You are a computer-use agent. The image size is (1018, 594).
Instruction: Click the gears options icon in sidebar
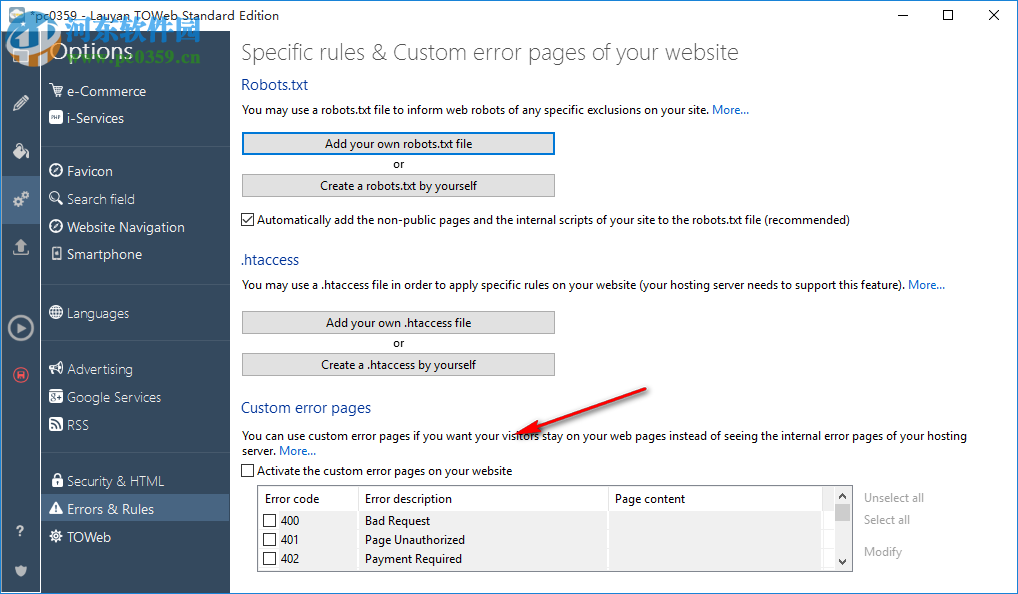coord(20,200)
